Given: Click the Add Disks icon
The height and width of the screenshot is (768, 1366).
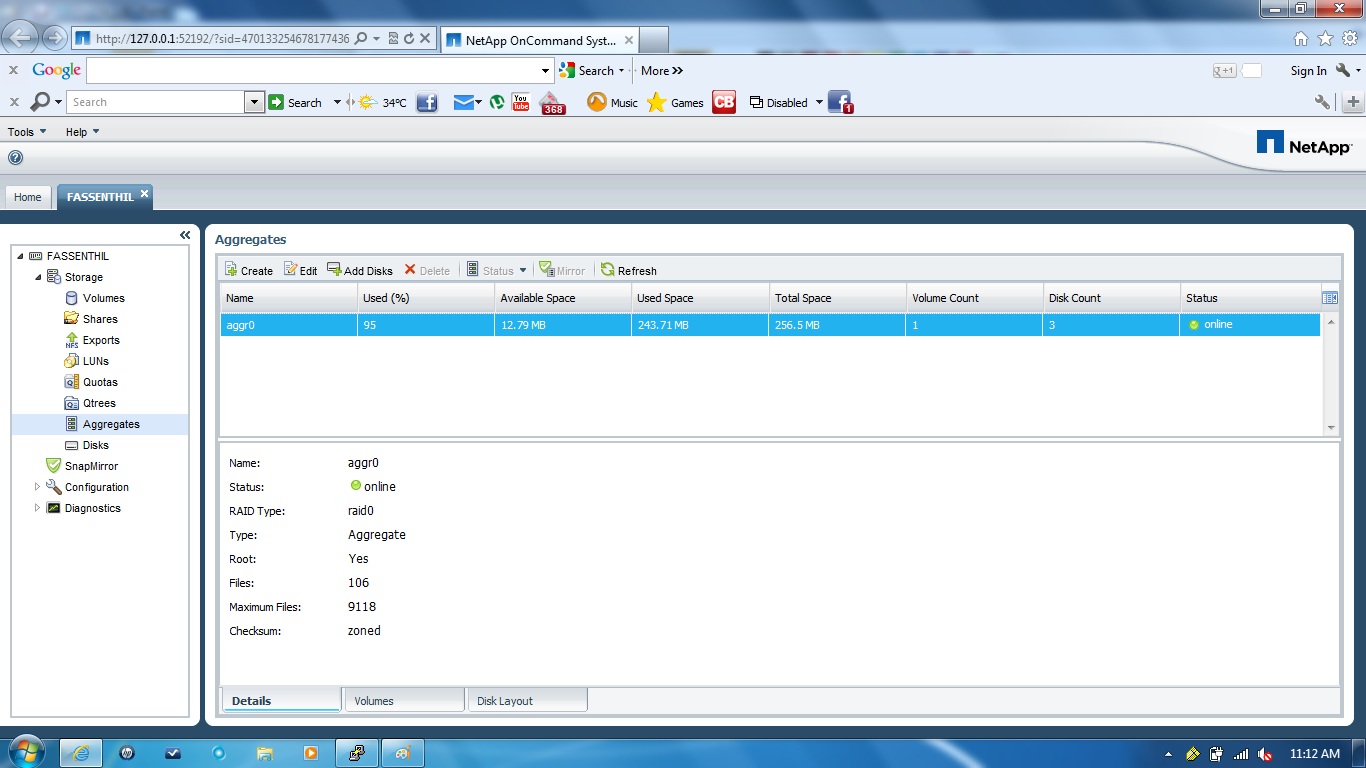Looking at the screenshot, I should 360,270.
